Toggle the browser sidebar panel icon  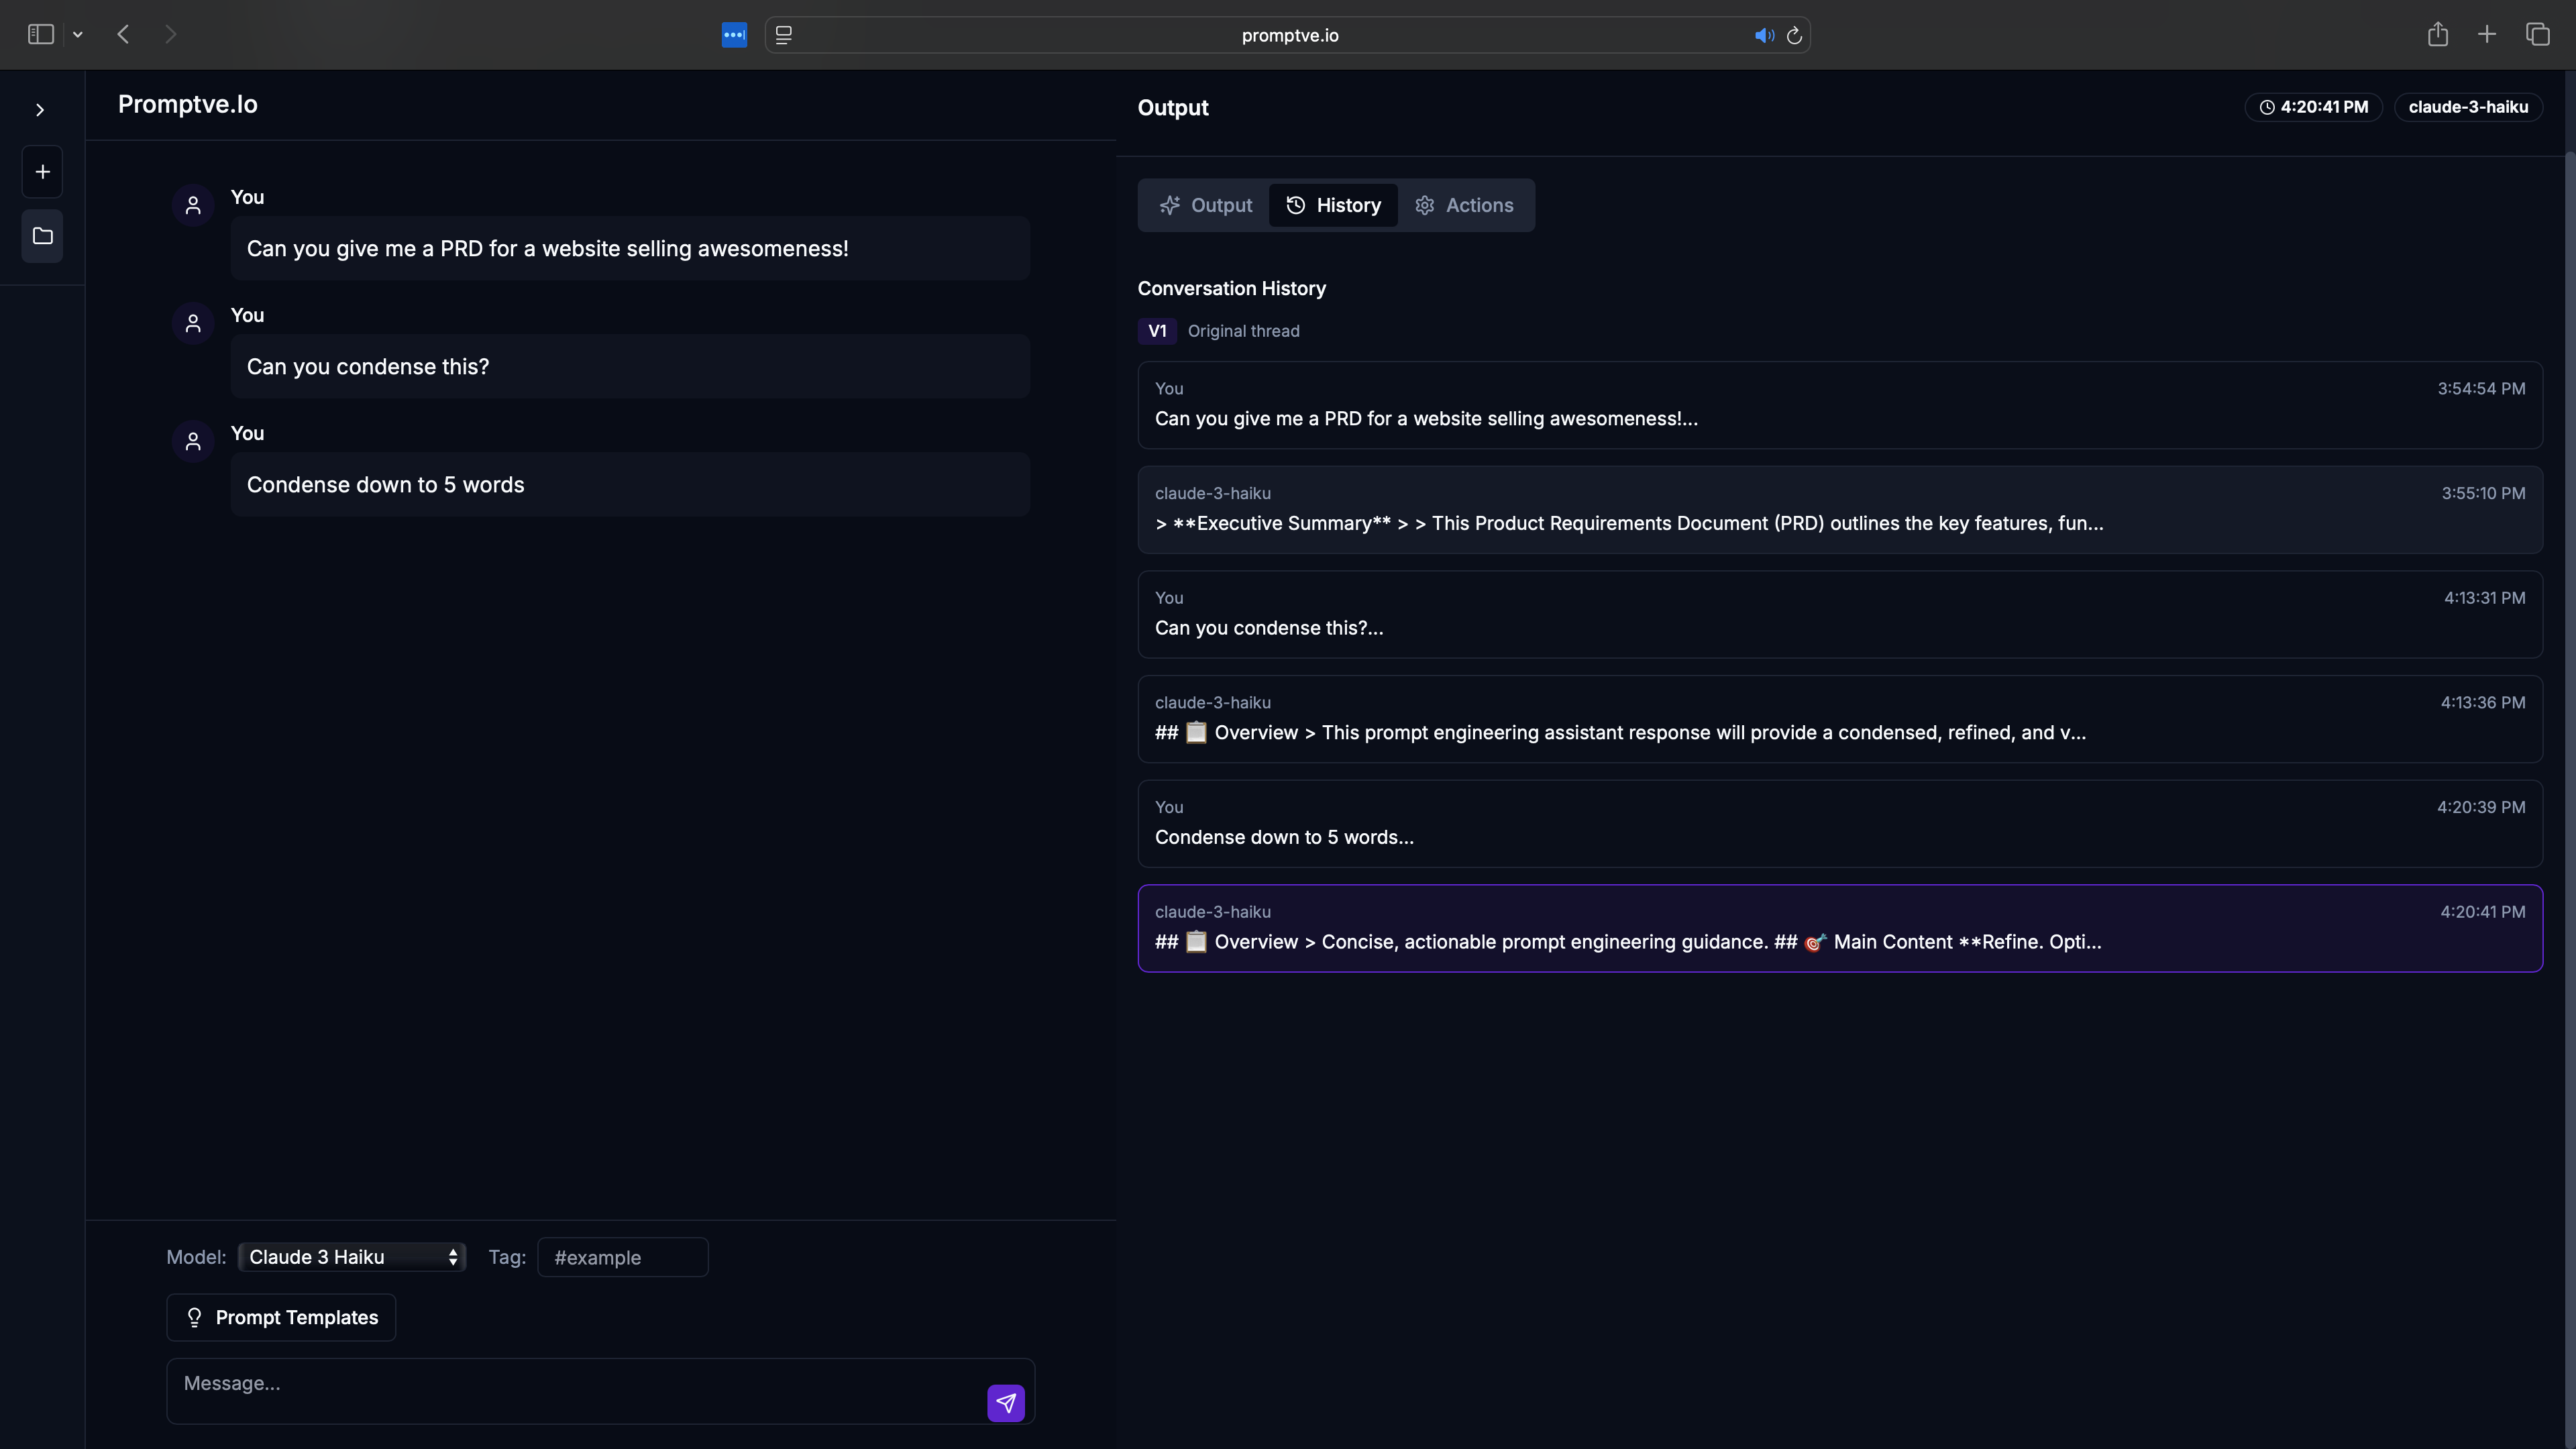40,35
